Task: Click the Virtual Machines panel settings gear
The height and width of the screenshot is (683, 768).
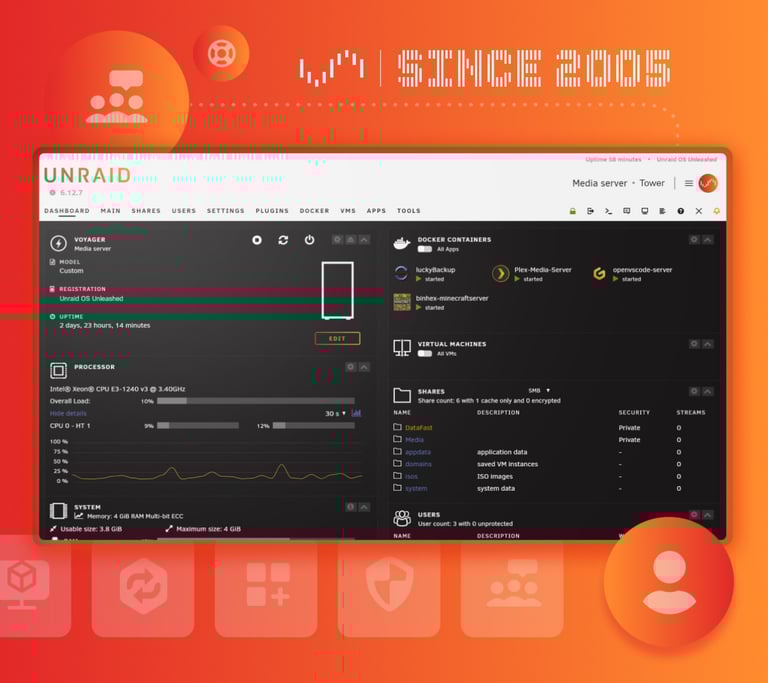Action: pyautogui.click(x=694, y=344)
